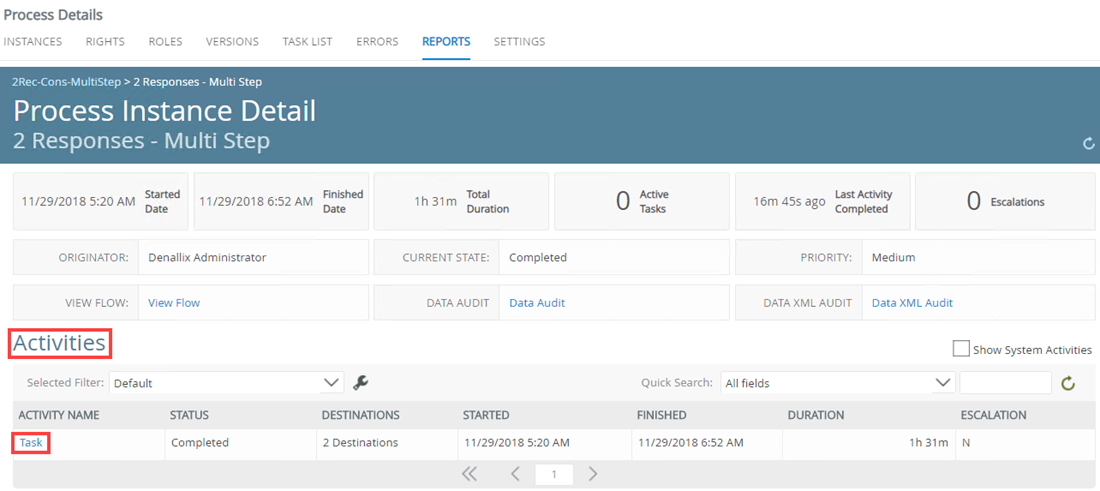
Task: Enable Show System Activities checkbox
Action: coord(961,349)
